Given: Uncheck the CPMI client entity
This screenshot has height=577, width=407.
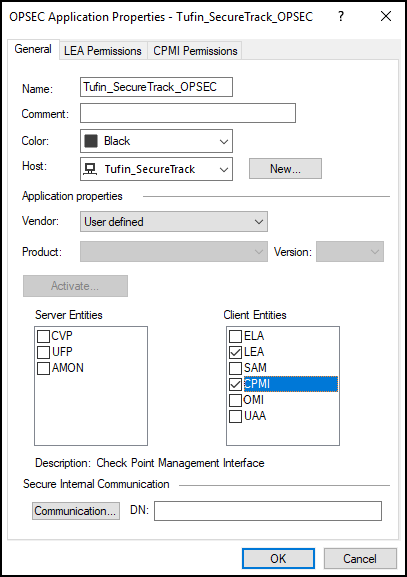Looking at the screenshot, I should click(x=236, y=384).
